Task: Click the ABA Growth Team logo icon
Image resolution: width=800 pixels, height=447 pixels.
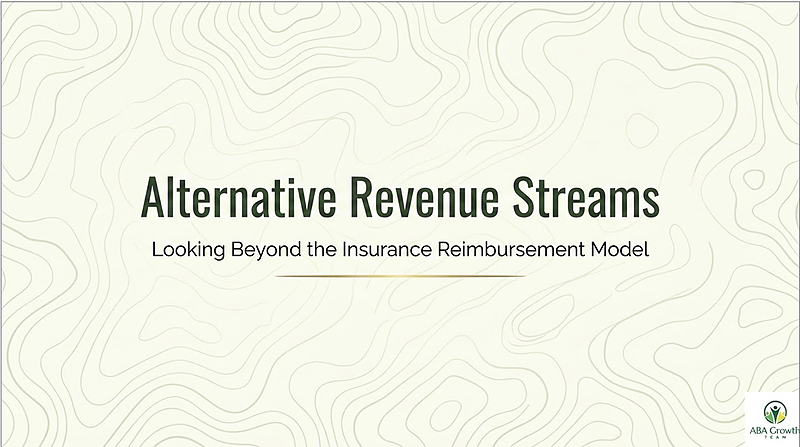Action: [776, 412]
